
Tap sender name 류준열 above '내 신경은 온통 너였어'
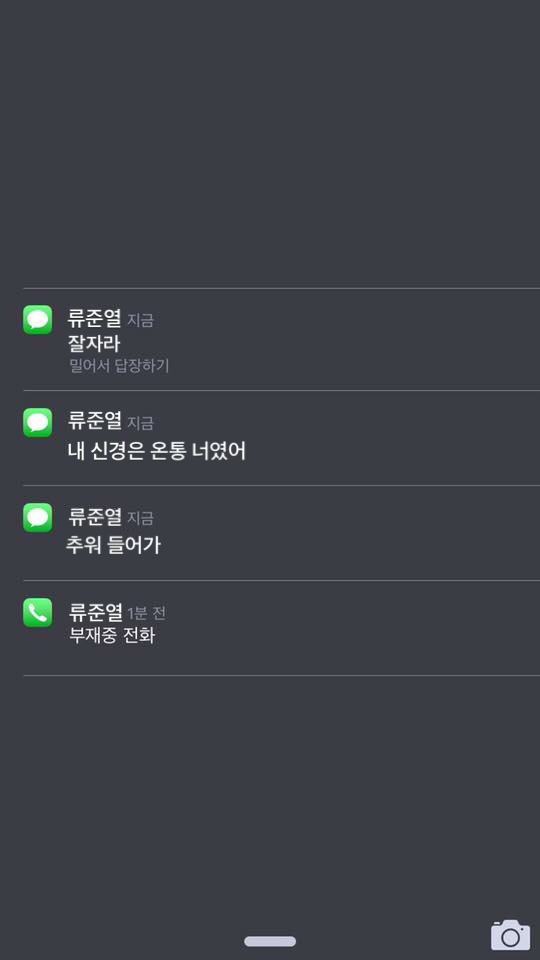tap(94, 422)
